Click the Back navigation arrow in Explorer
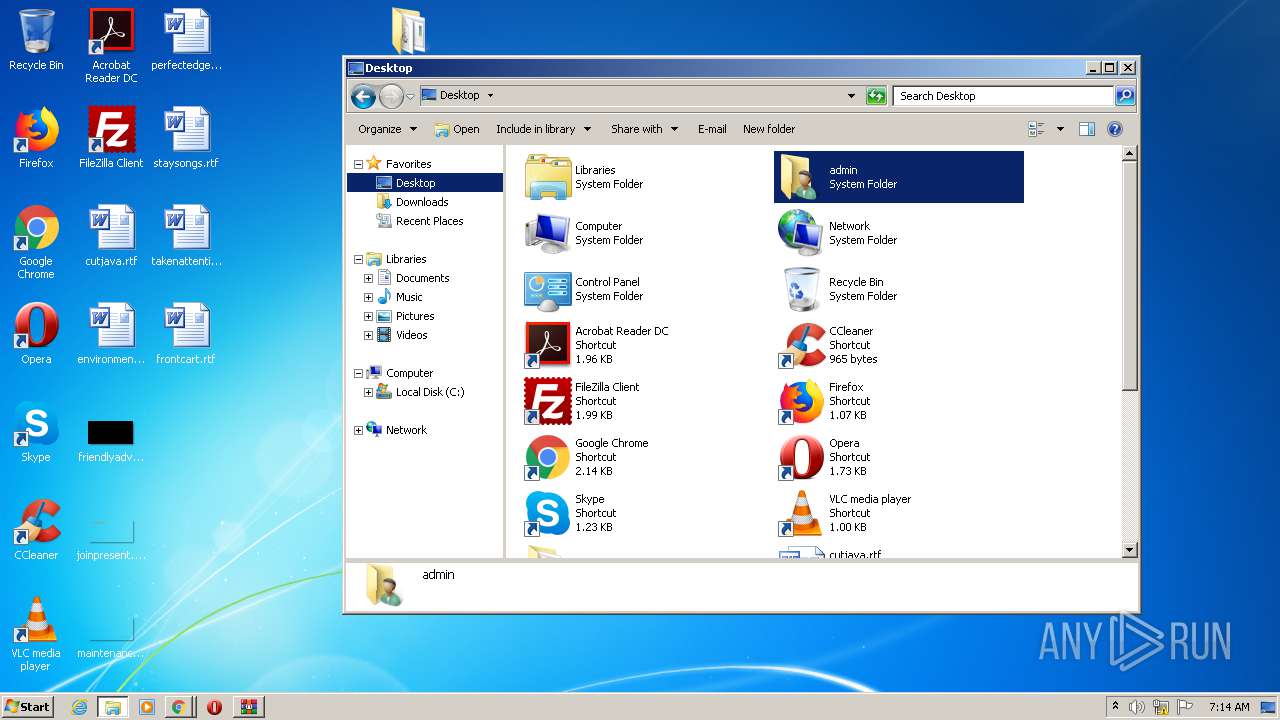The width and height of the screenshot is (1280, 720). point(363,96)
